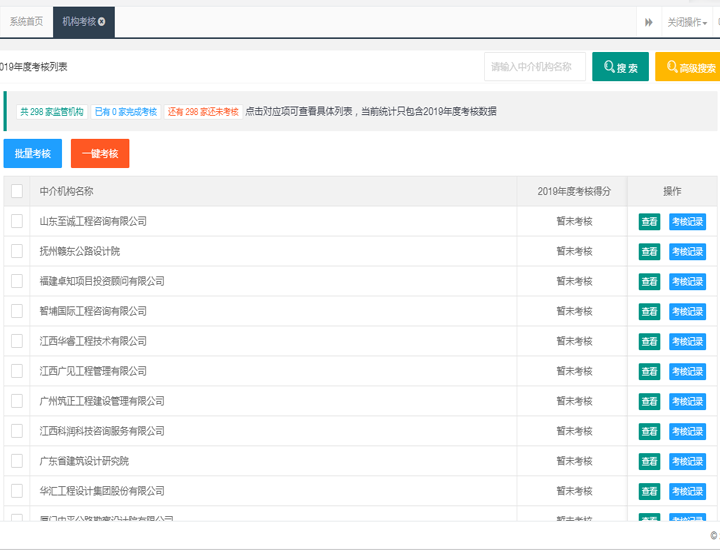Open 考核记录 for 江西科润科技咨询服务有限公司

coord(687,432)
